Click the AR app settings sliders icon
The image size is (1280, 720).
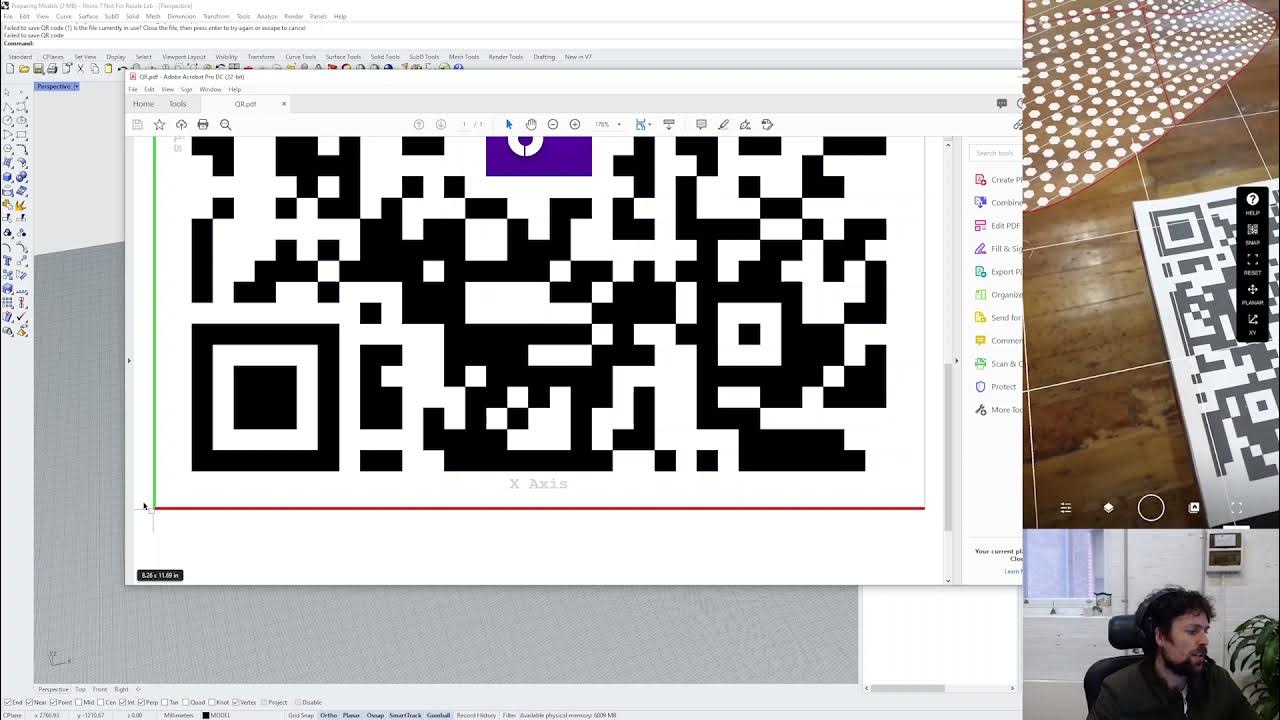(x=1066, y=508)
